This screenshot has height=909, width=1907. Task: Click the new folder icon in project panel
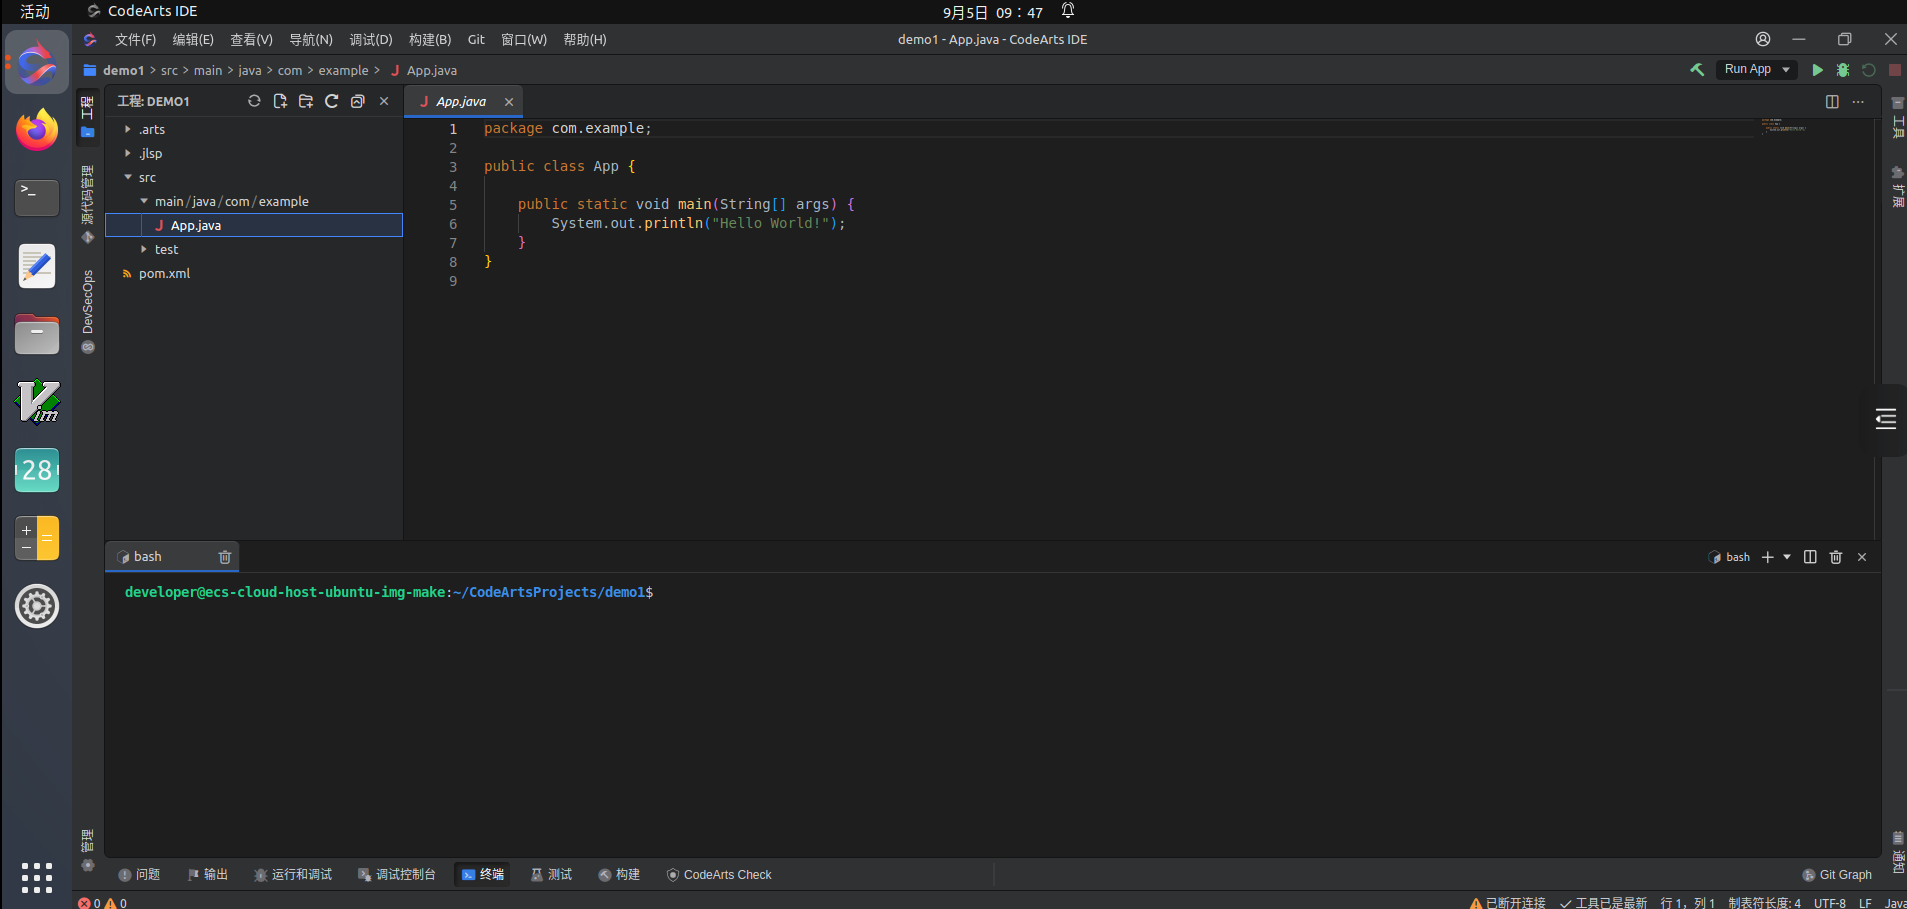click(306, 101)
